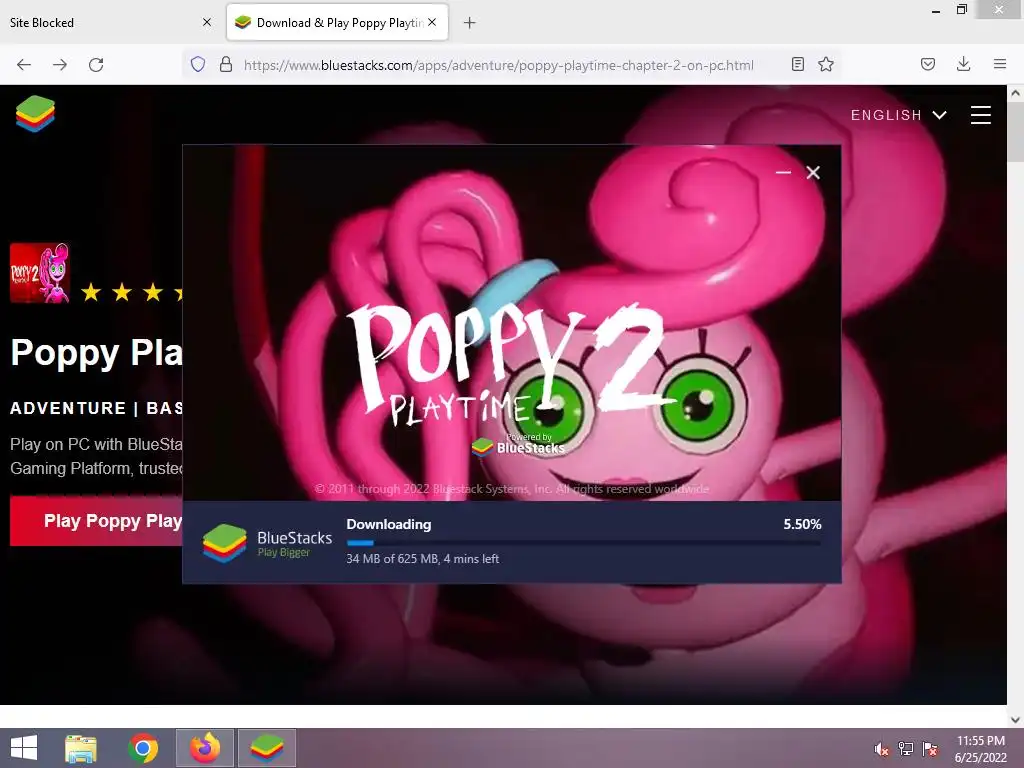Click the vertical scrollbar thumb

click(1015, 131)
